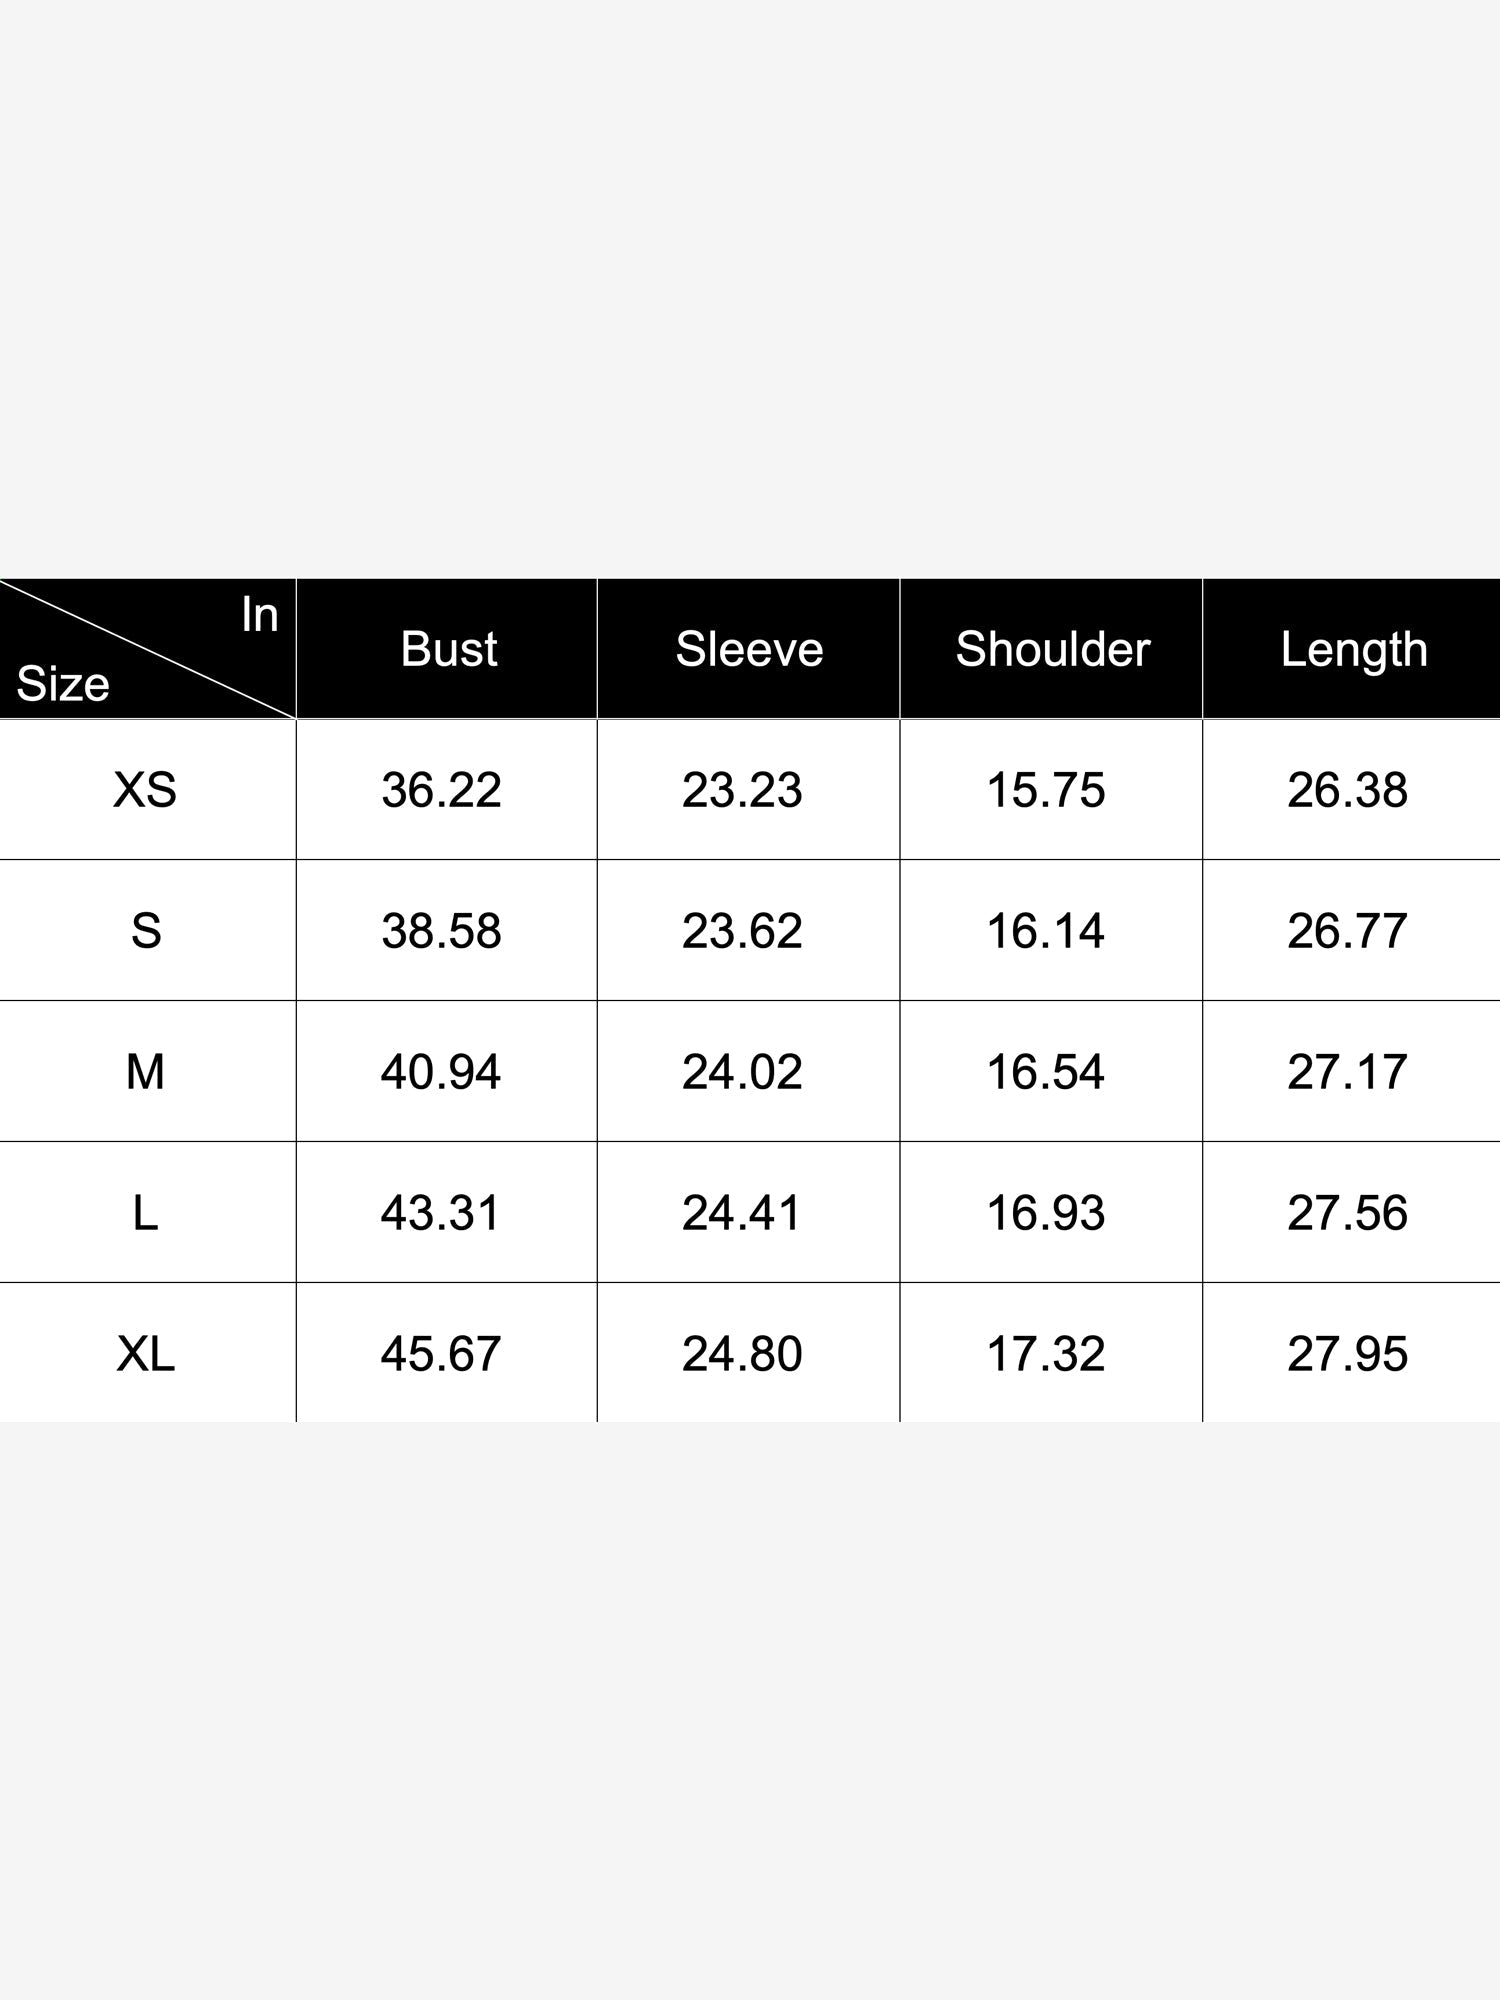The height and width of the screenshot is (2000, 1500).
Task: Click the 'In' unit label in header
Action: click(x=259, y=615)
